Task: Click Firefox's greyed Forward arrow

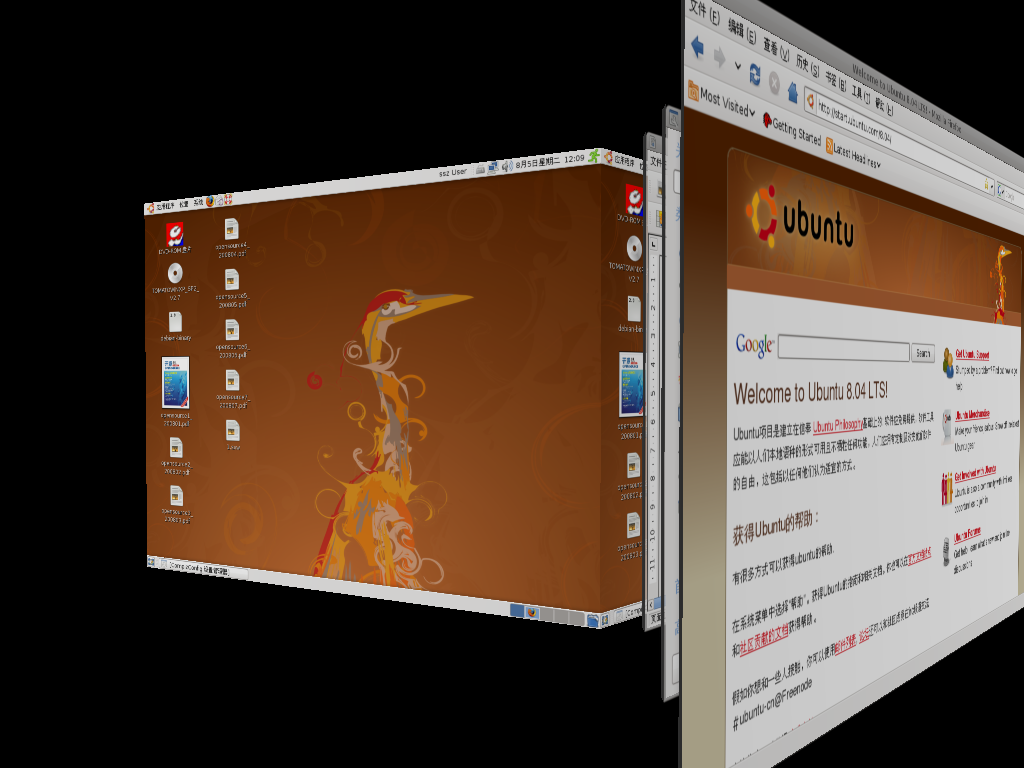Action: [720, 57]
